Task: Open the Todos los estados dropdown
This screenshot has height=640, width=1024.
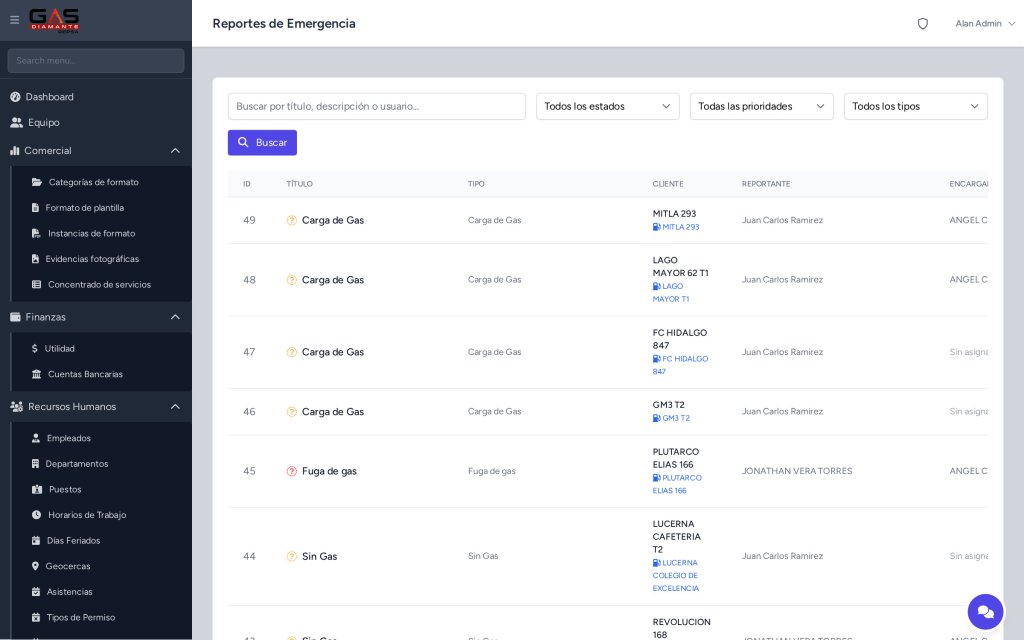Action: pyautogui.click(x=607, y=106)
